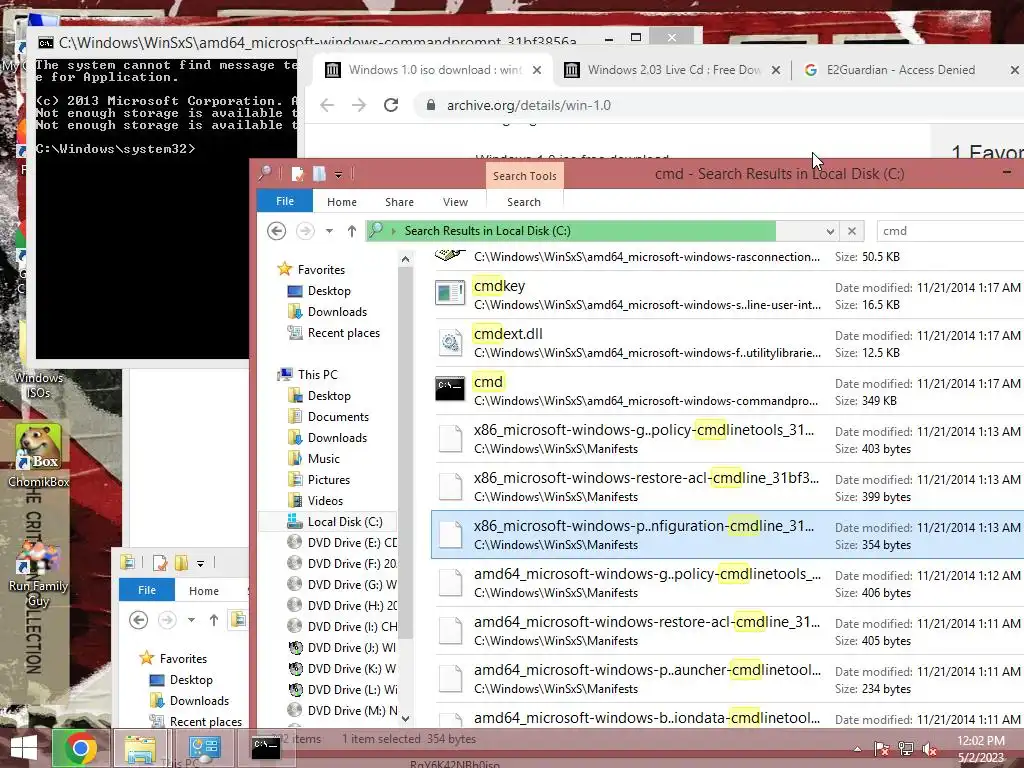Open the Command Prompt taskbar icon
Image resolution: width=1024 pixels, height=768 pixels.
[x=266, y=748]
